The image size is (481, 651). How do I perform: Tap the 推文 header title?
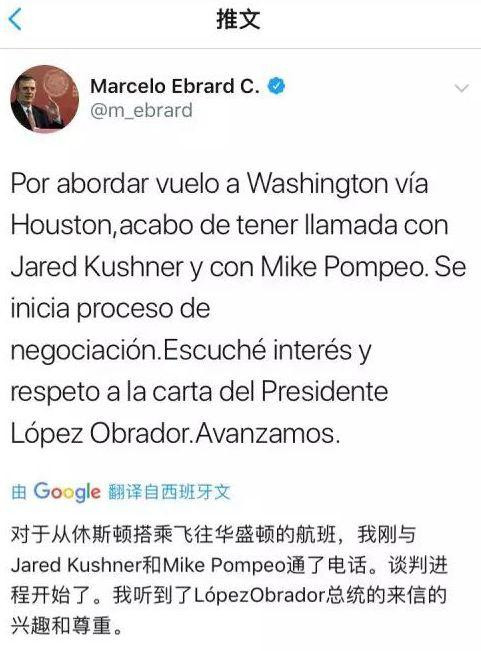click(238, 19)
